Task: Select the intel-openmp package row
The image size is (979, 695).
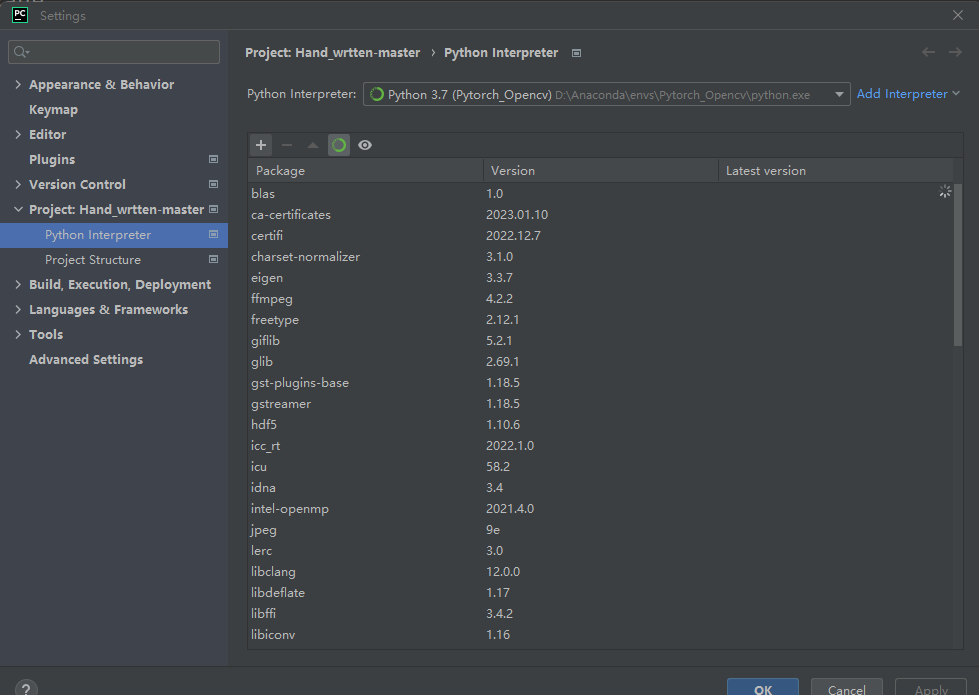Action: coord(600,508)
